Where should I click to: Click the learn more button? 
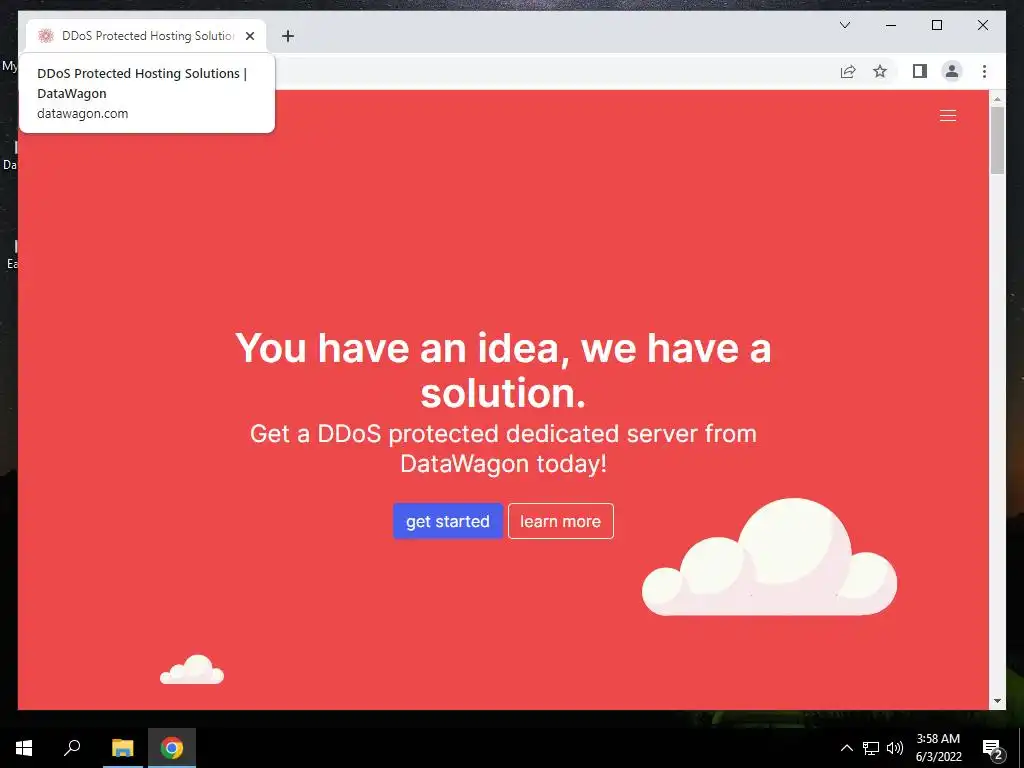tap(560, 521)
